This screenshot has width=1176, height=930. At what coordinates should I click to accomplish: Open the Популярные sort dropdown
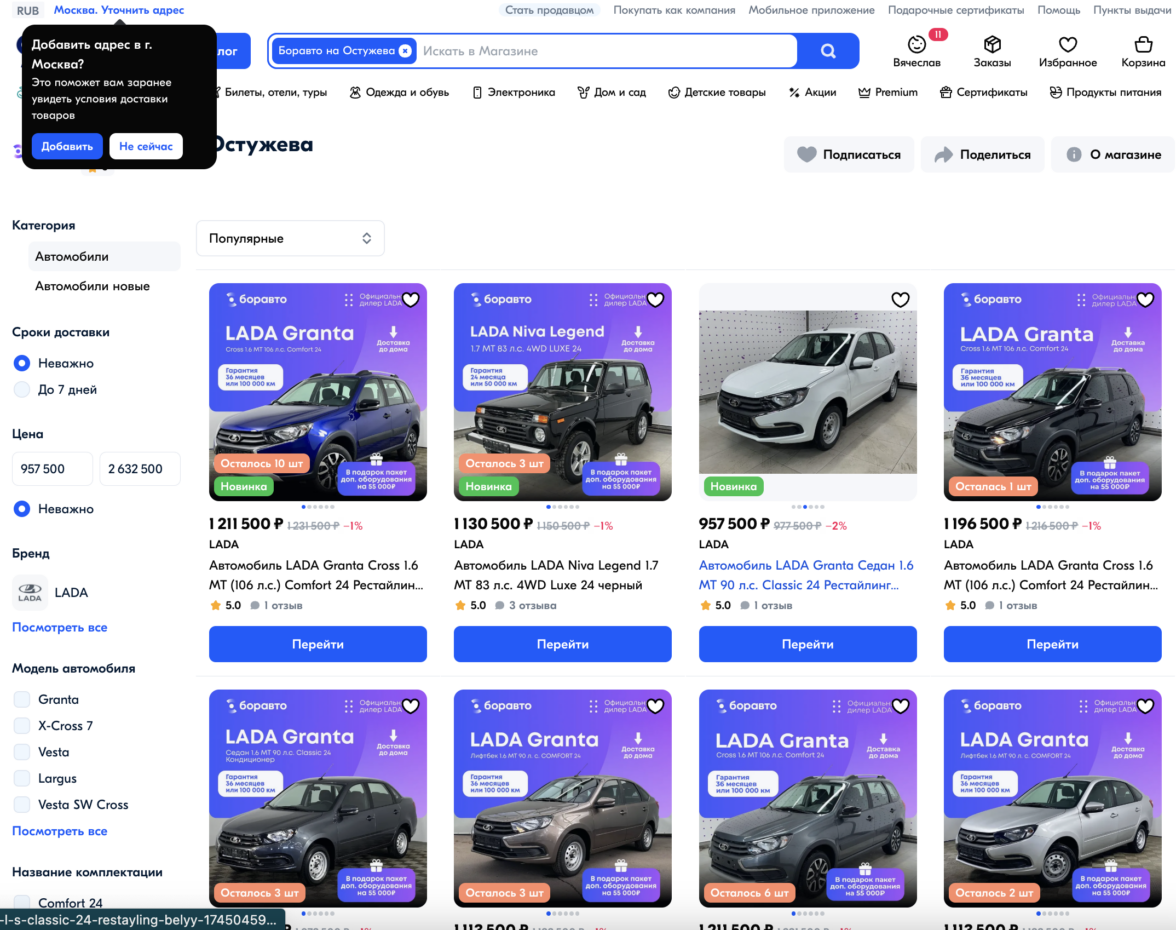290,238
